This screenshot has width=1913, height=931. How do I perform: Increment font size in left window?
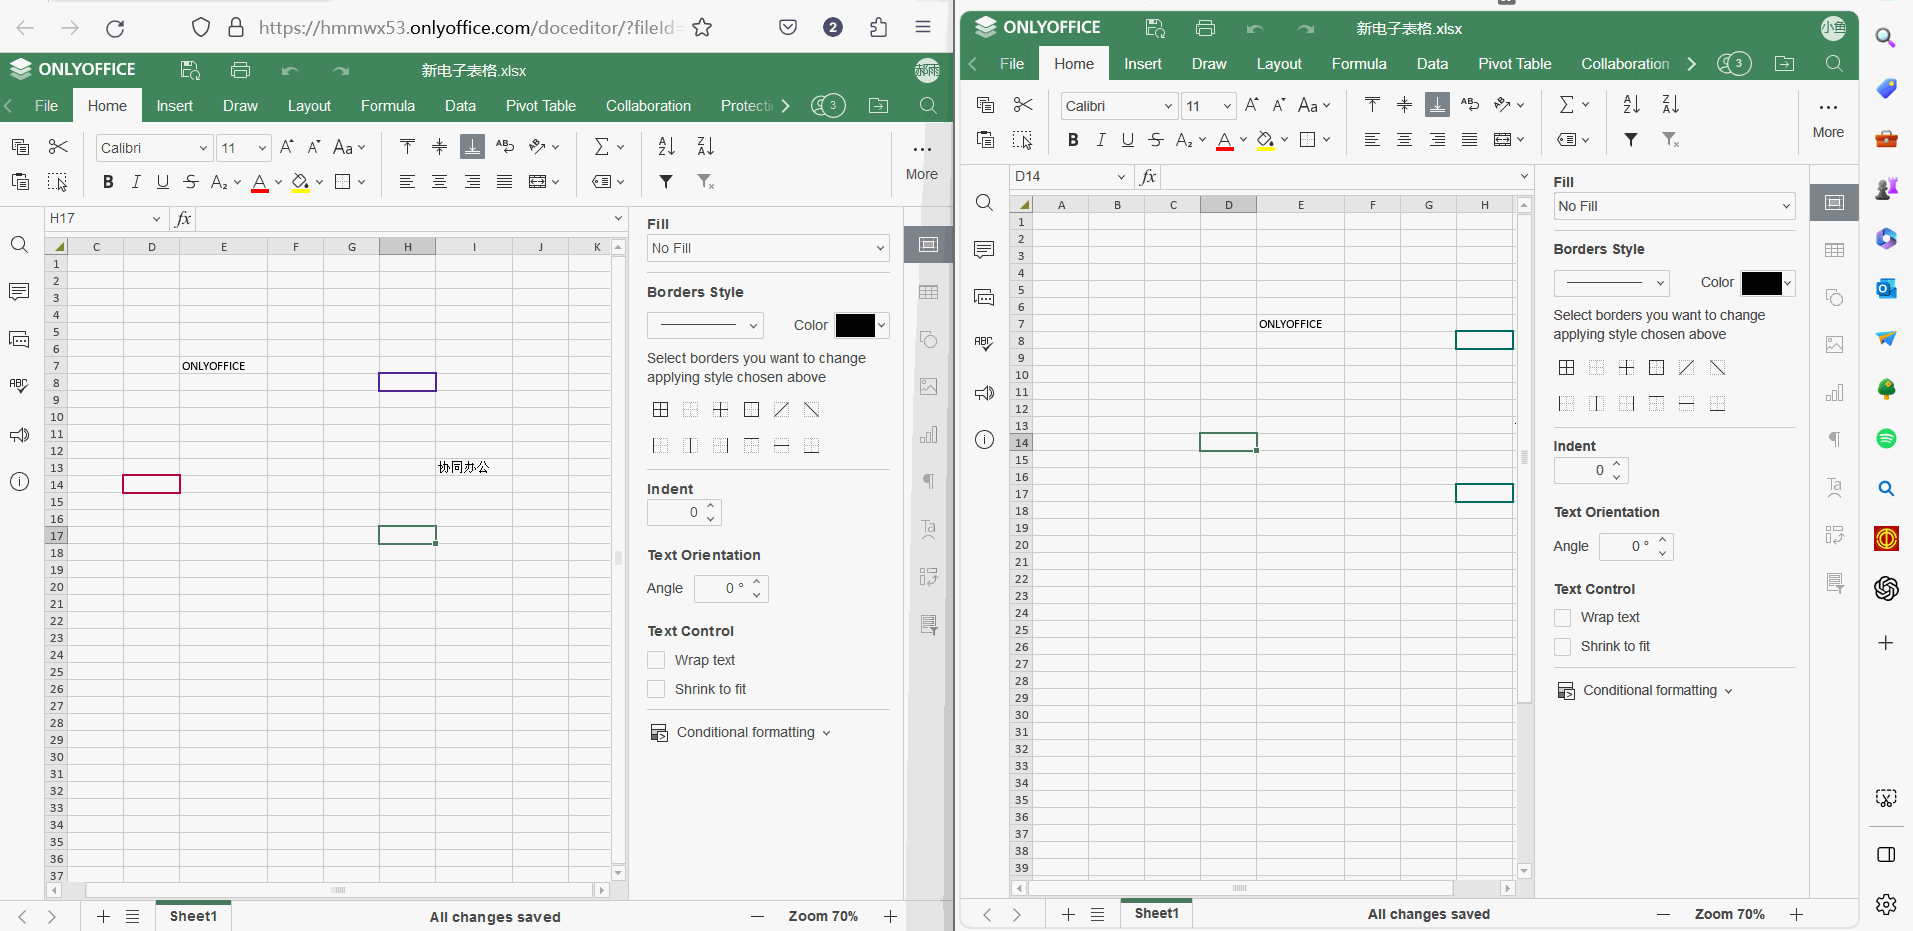point(287,147)
